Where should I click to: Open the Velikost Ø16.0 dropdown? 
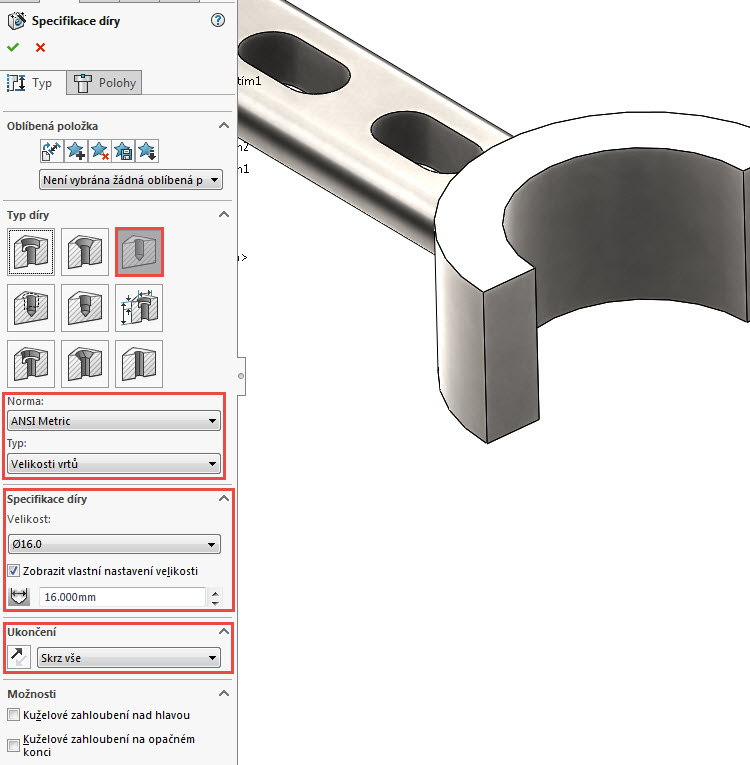[113, 544]
